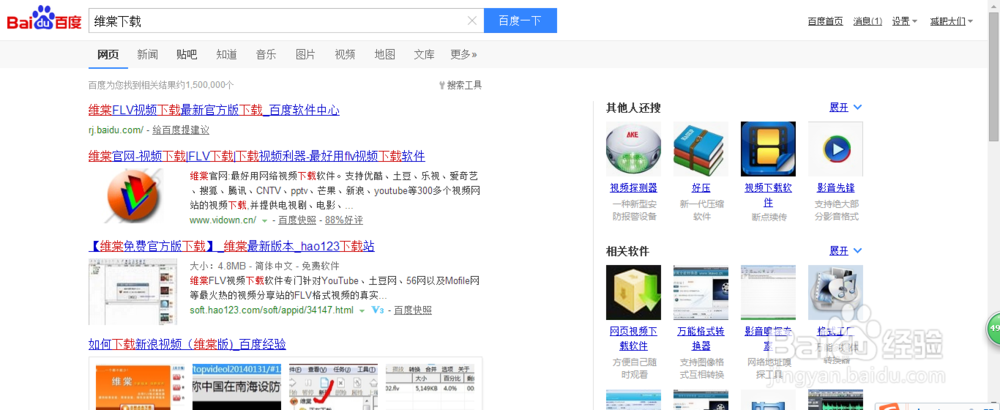Click the 88%好评 rating link

click(x=344, y=220)
